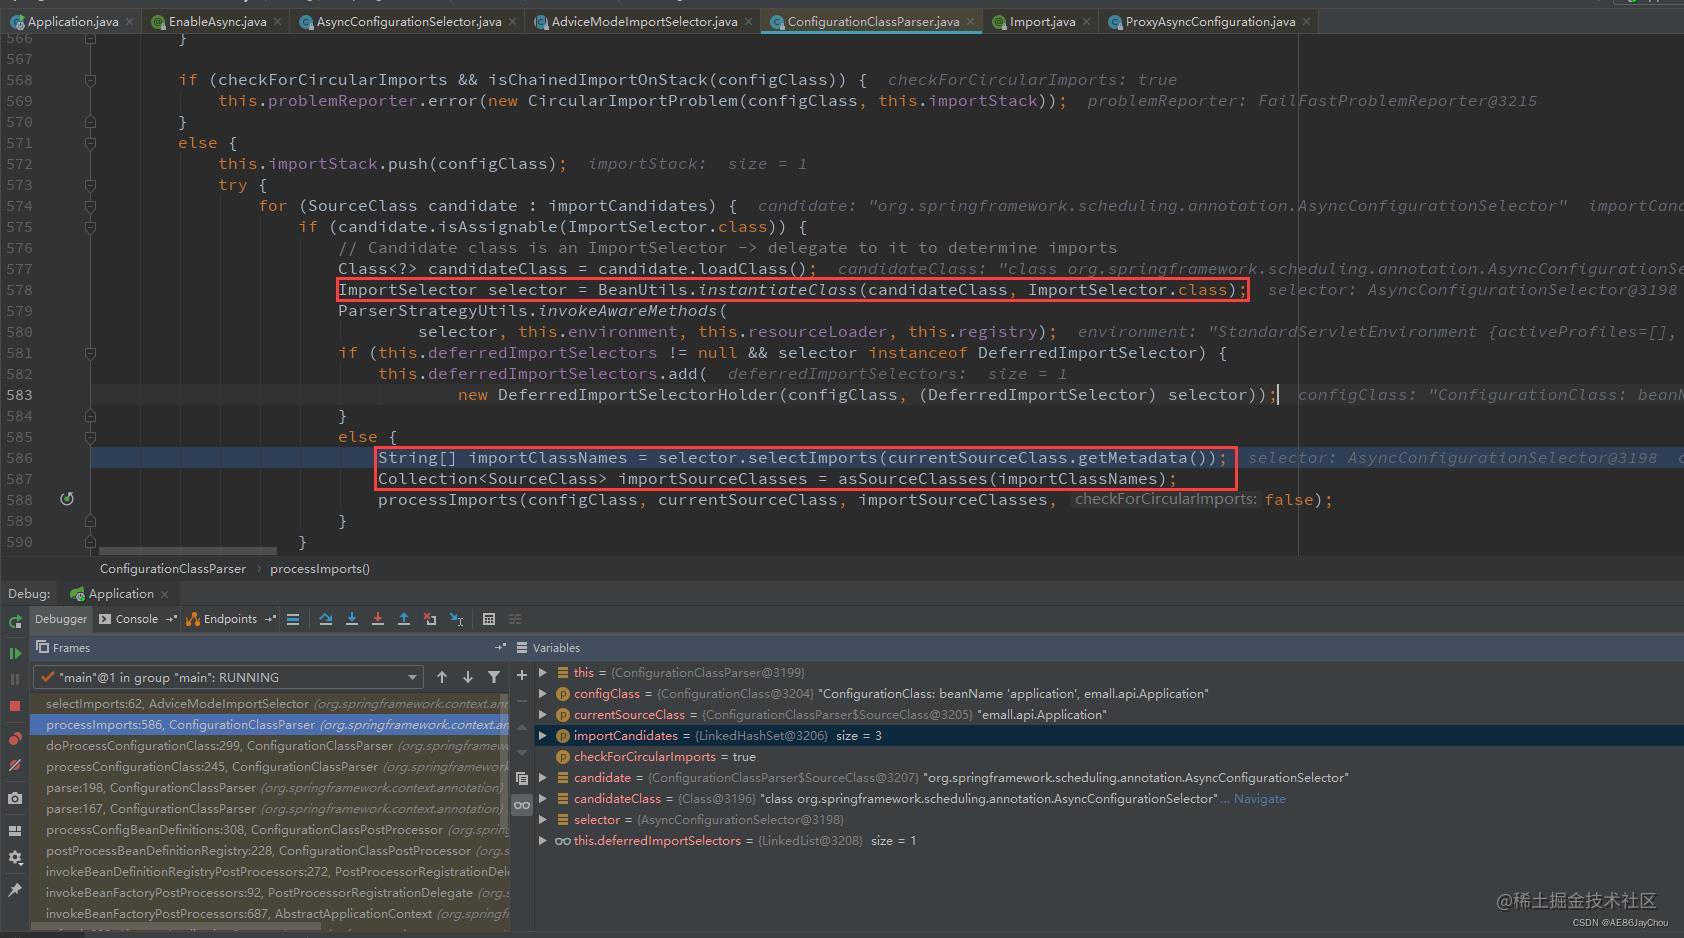Switch to Console tab
Image resolution: width=1684 pixels, height=938 pixels.
point(137,619)
